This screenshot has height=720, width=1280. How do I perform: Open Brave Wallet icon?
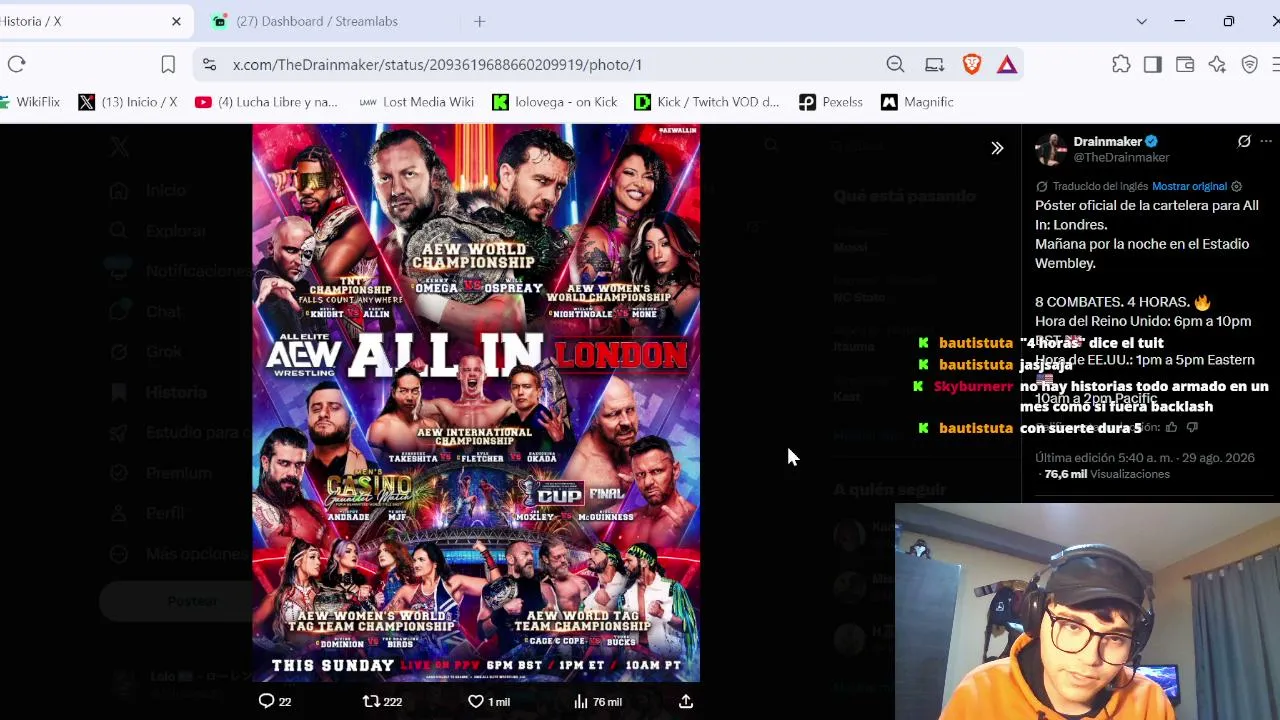click(x=1185, y=64)
